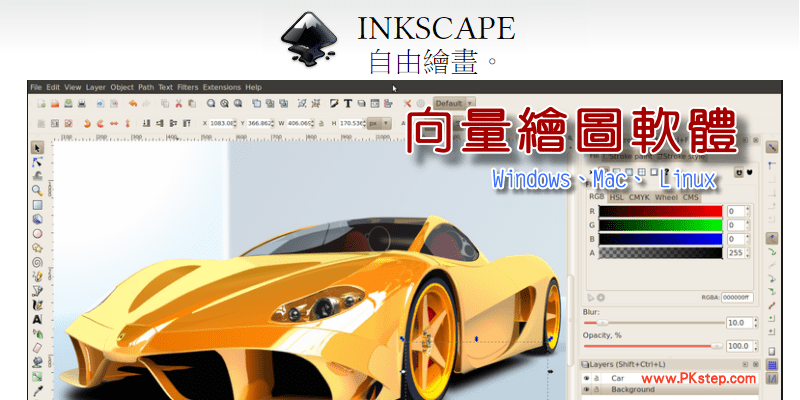Screen dimensions: 800x400
Task: Click the Blur slider track
Action: (x=654, y=323)
